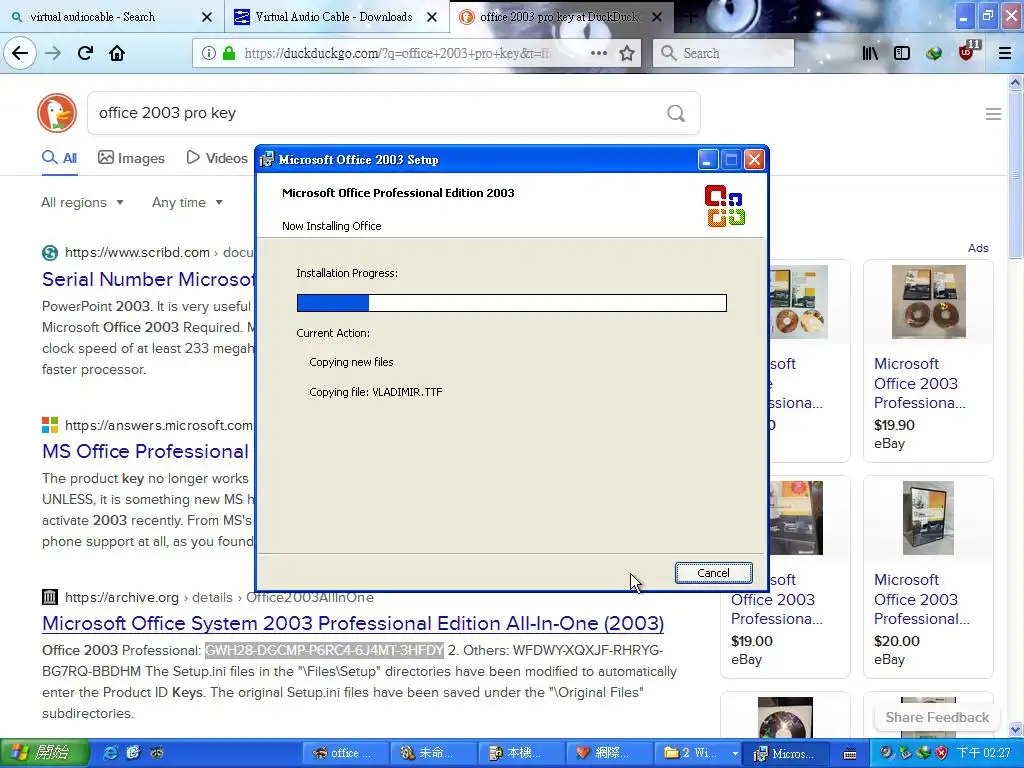Open 'Microsoft Office System 2003 Professional Edition All-In-One' link
The width and height of the screenshot is (1024, 768).
353,623
